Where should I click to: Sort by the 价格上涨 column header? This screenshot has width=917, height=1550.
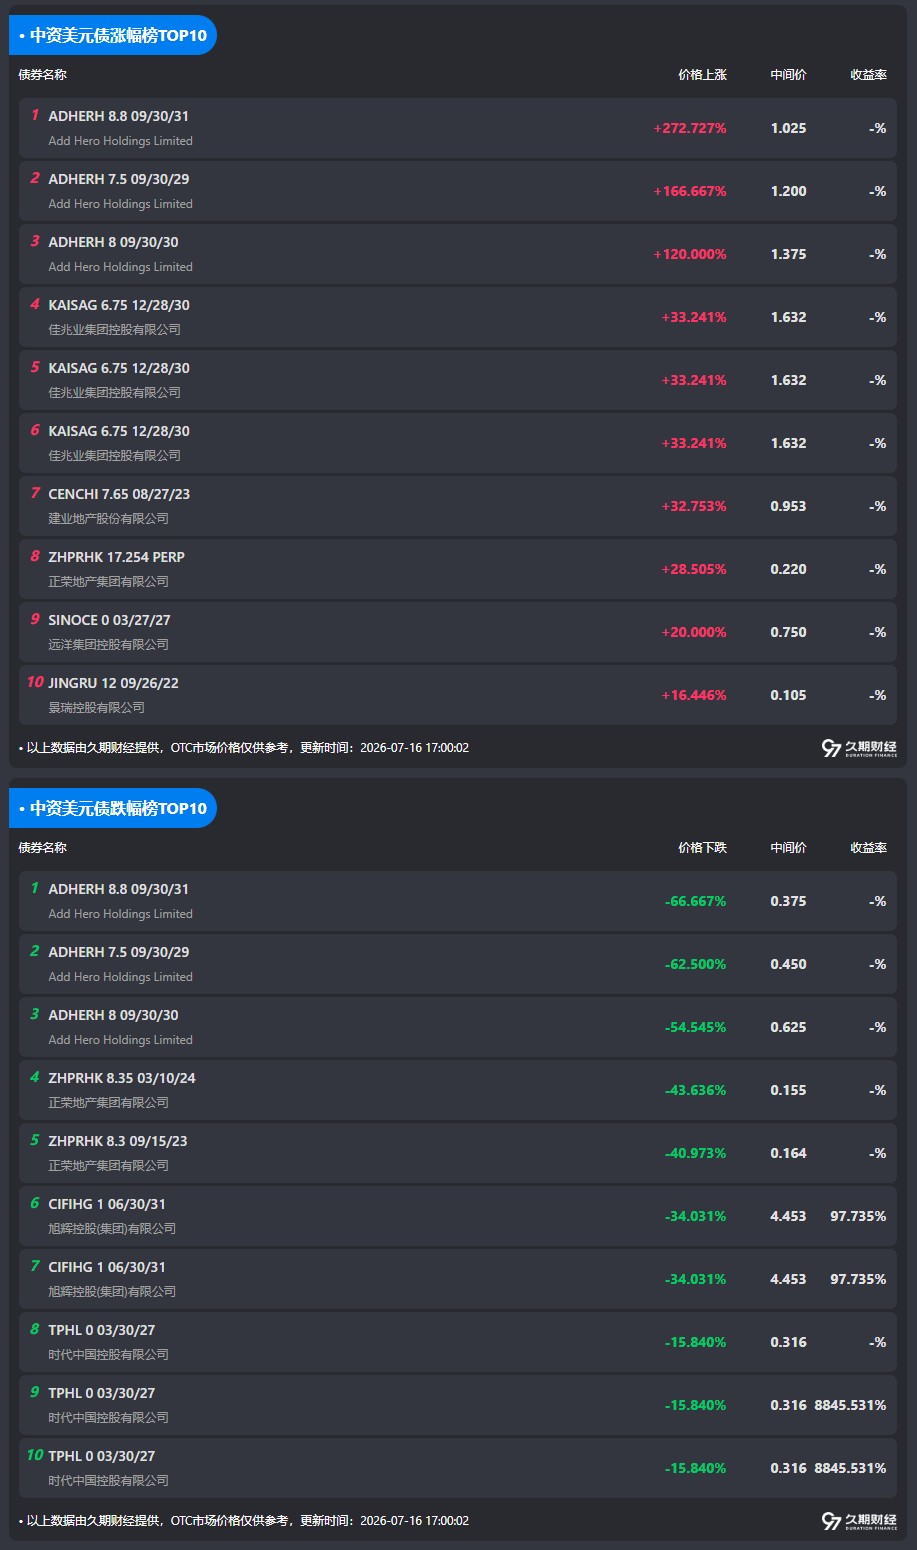coord(702,75)
